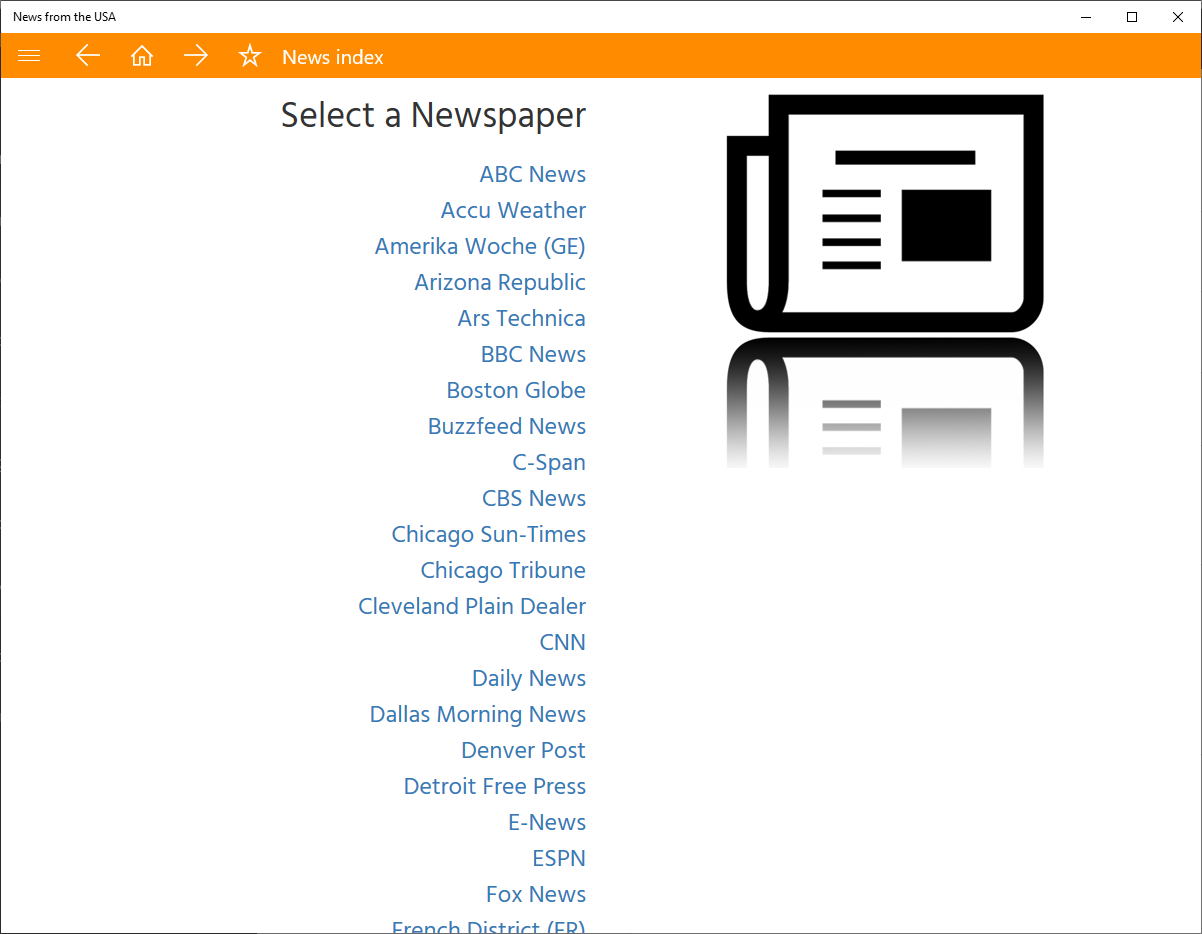Open ABC News

pos(532,174)
